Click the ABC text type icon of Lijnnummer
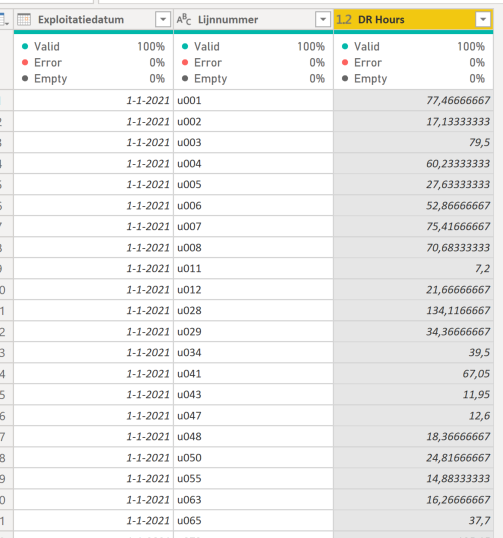The height and width of the screenshot is (538, 503). [x=184, y=20]
